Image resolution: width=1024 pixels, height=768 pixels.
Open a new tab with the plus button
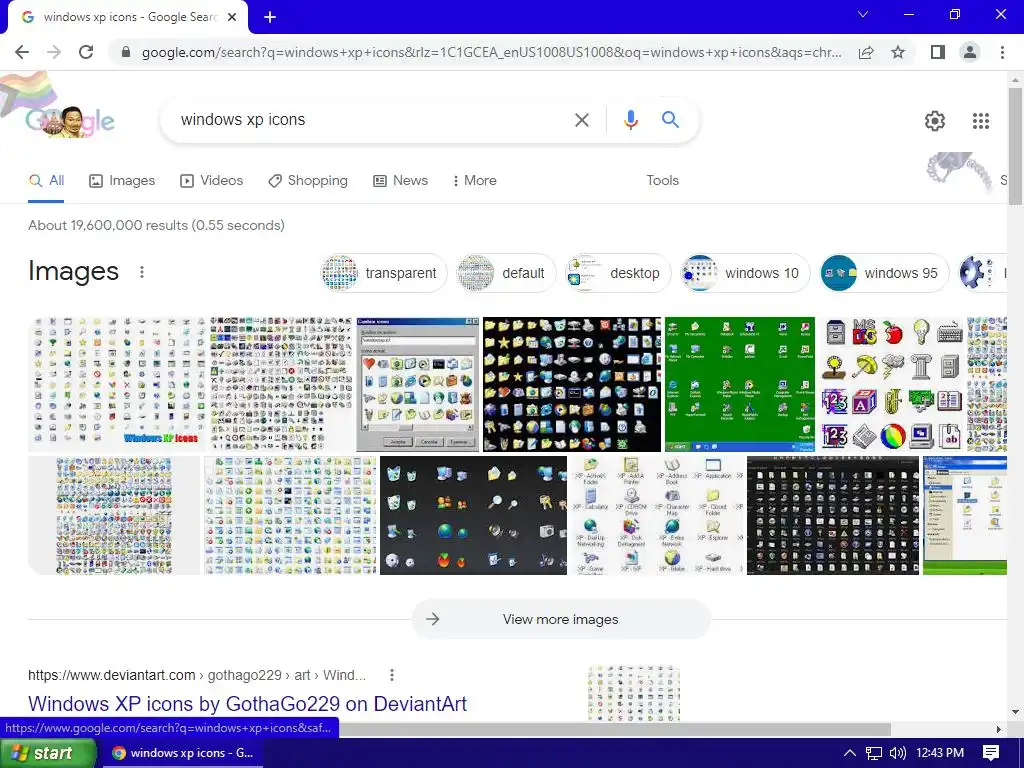270,18
